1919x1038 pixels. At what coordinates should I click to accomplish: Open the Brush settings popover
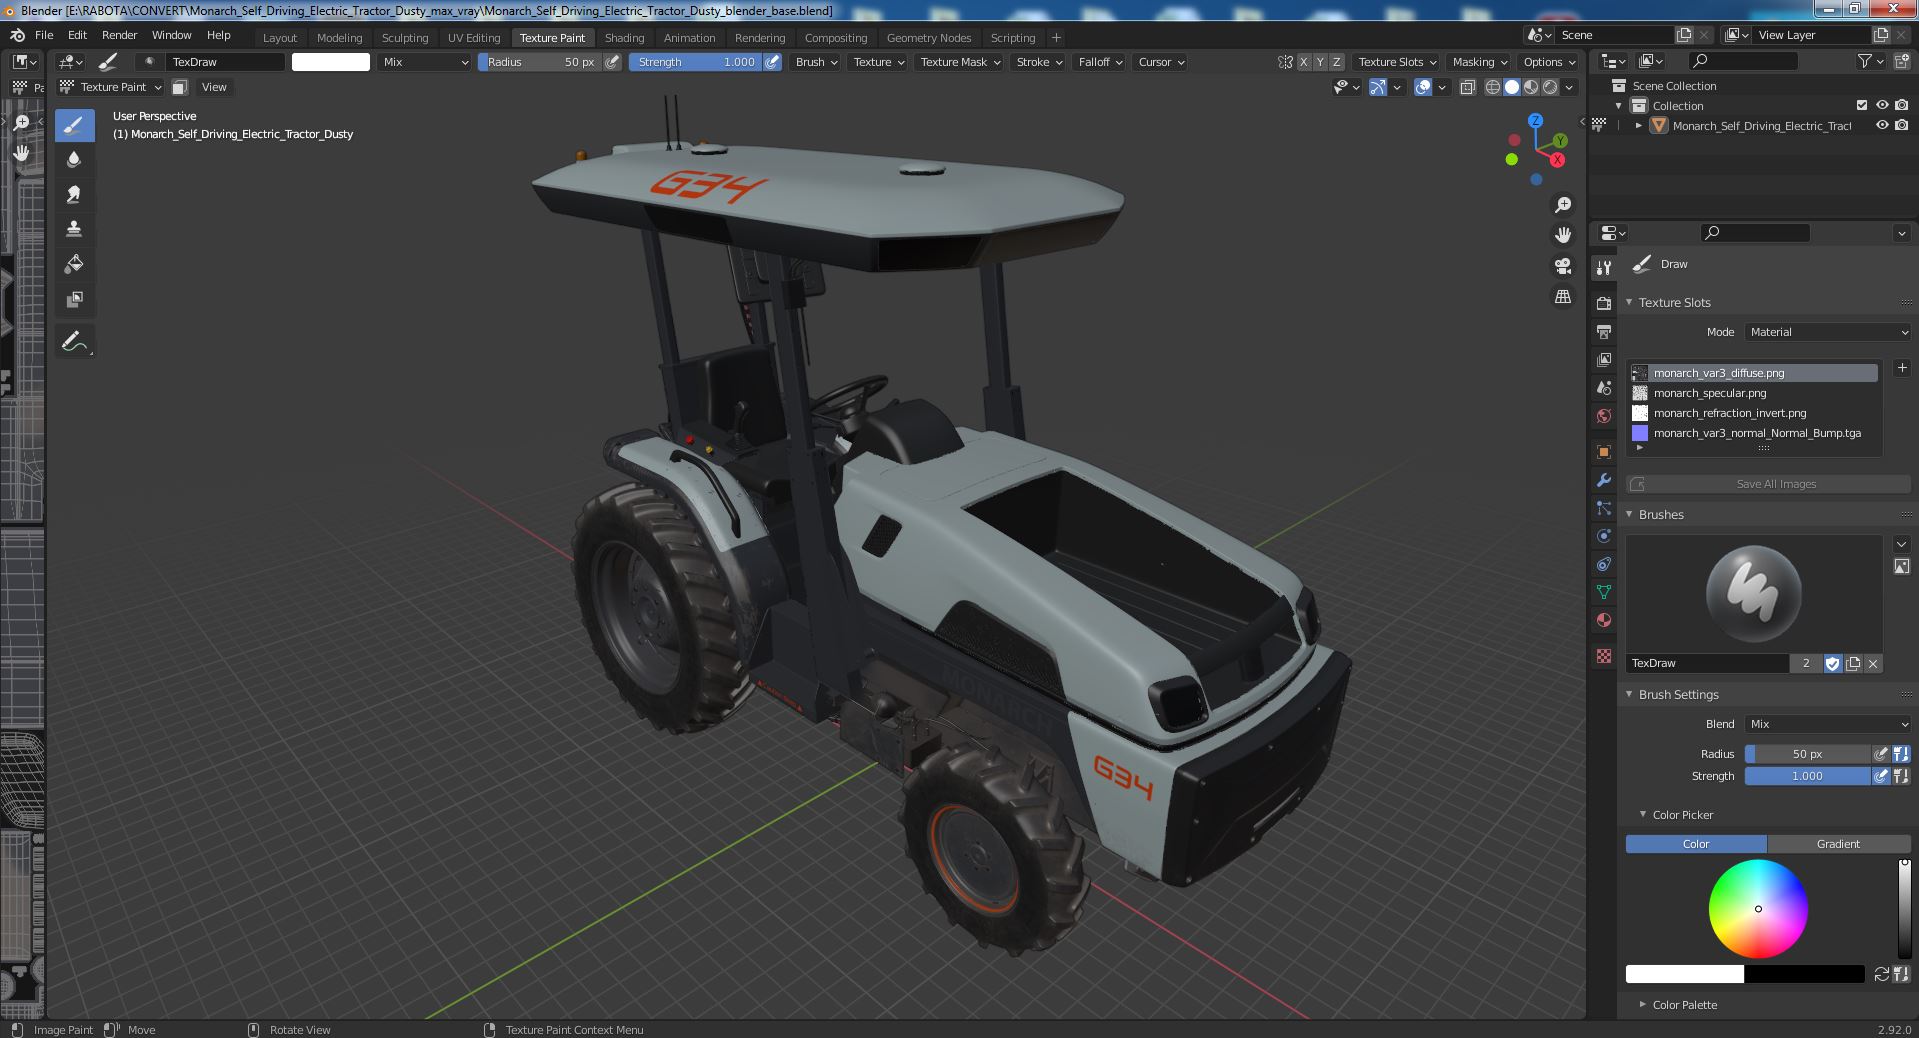click(816, 62)
